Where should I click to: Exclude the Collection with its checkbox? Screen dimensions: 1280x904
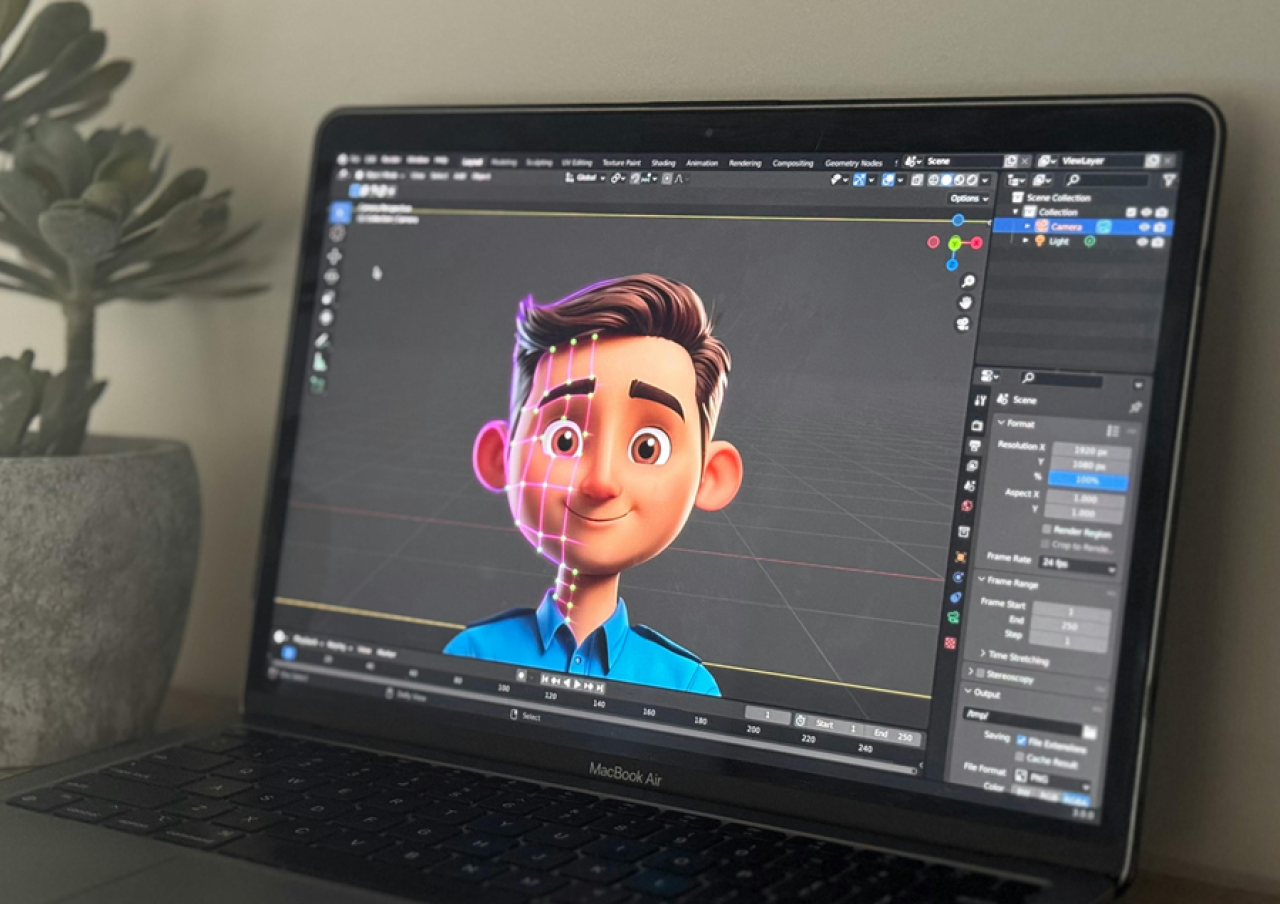[x=1131, y=212]
